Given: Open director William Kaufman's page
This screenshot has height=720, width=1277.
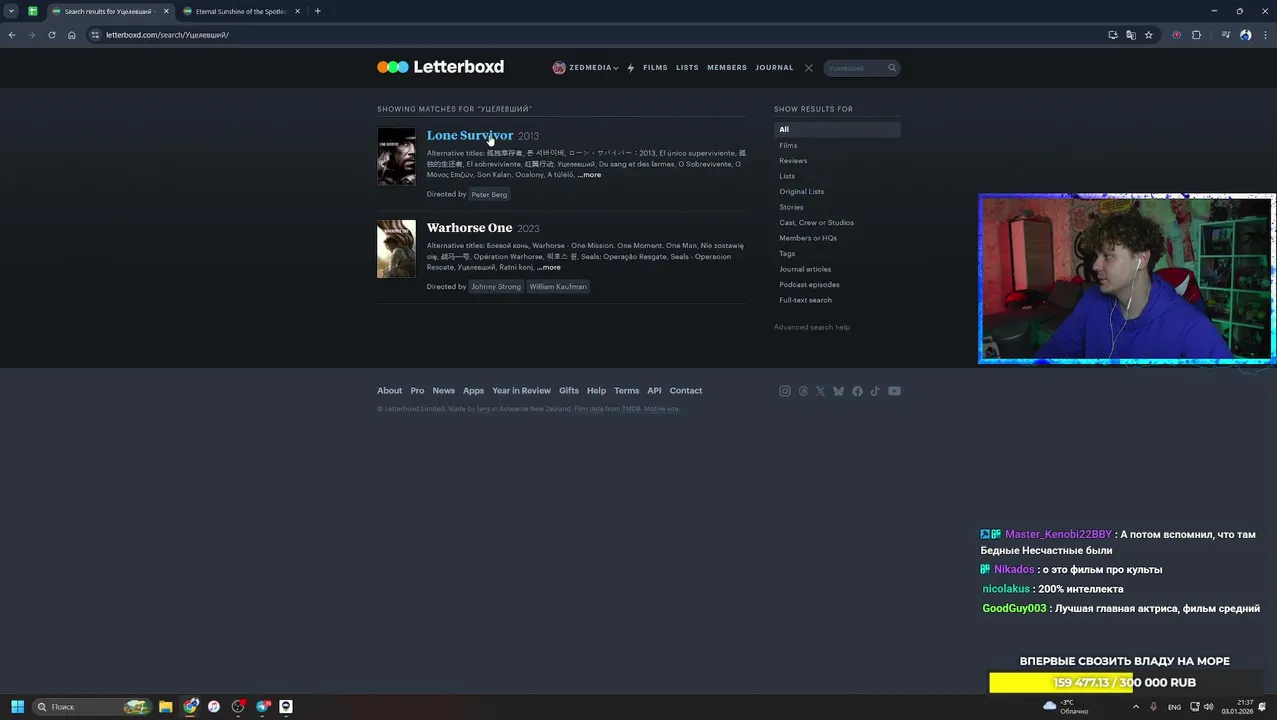Looking at the screenshot, I should [x=558, y=286].
